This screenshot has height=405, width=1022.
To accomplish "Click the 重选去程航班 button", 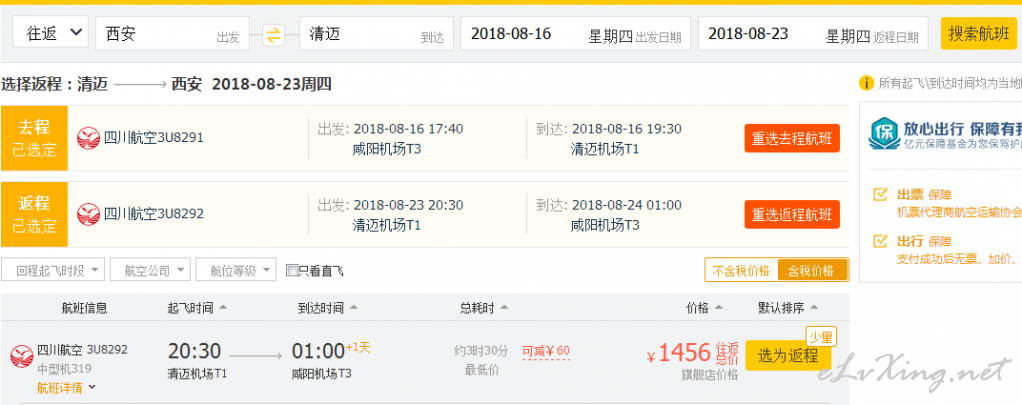I will pyautogui.click(x=792, y=139).
